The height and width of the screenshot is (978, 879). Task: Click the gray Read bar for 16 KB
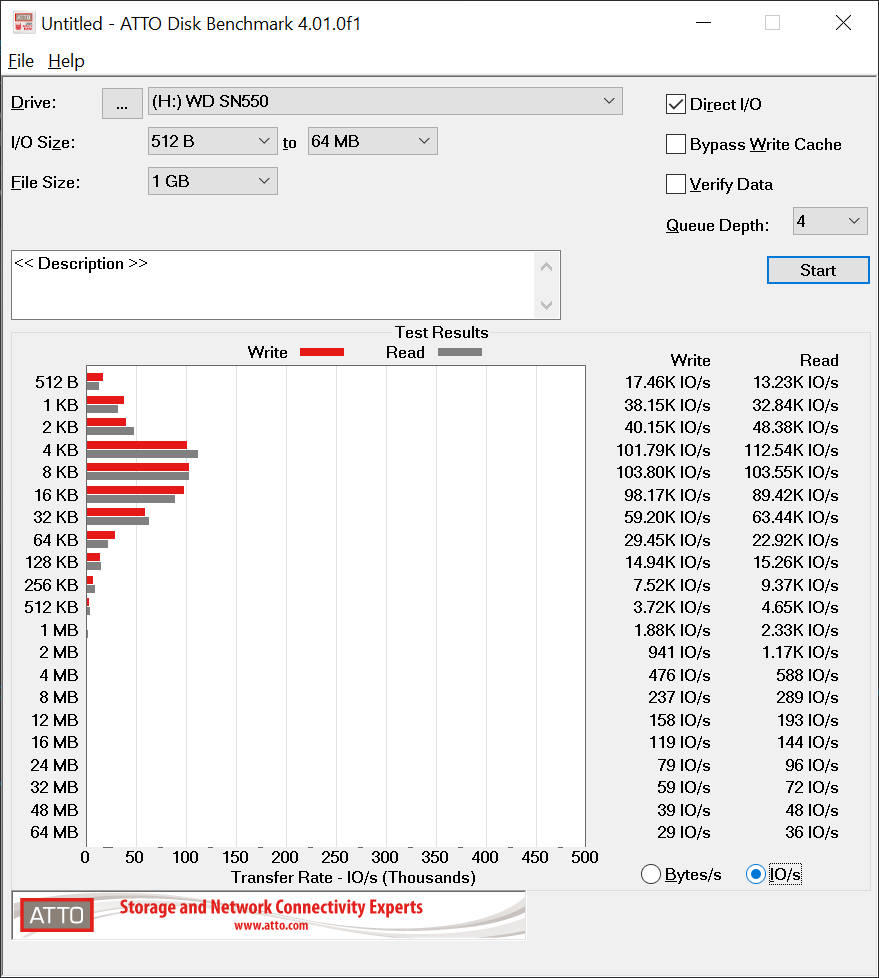pos(131,499)
